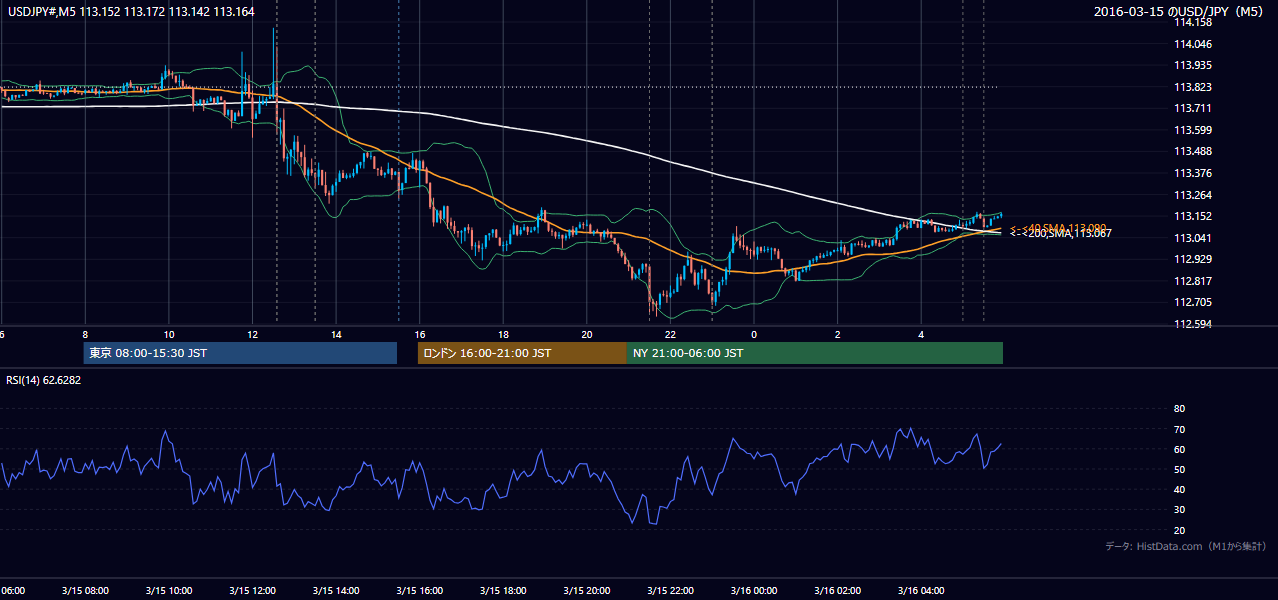
Task: Click price axis label 112.929
Action: click(x=1193, y=259)
